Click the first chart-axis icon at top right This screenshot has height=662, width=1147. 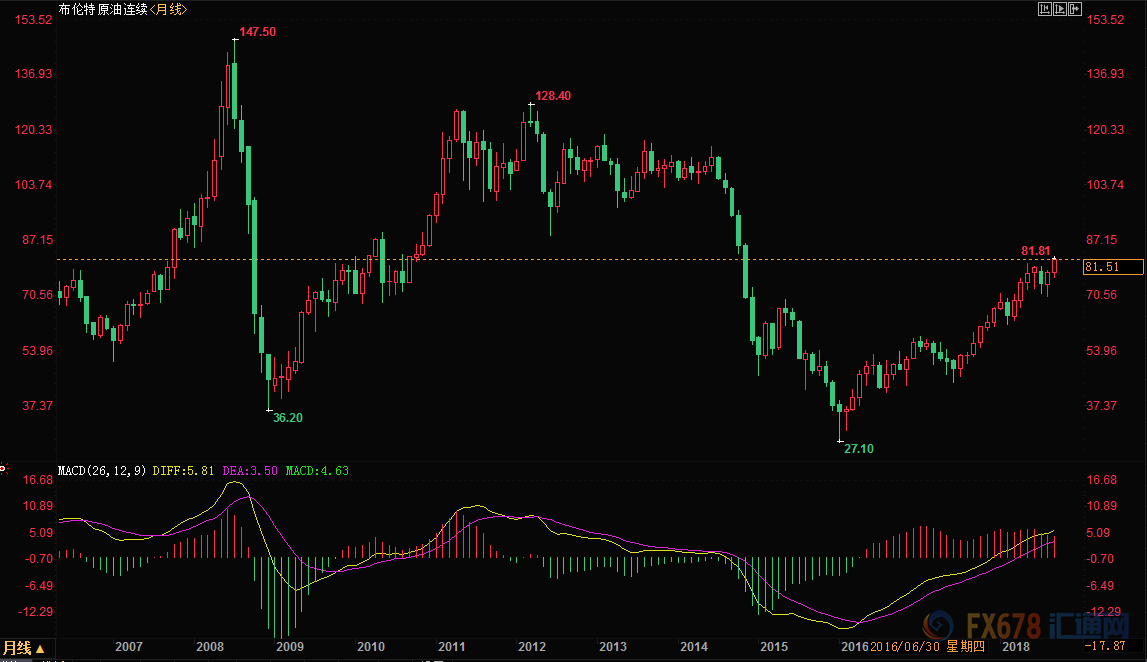pyautogui.click(x=1044, y=9)
